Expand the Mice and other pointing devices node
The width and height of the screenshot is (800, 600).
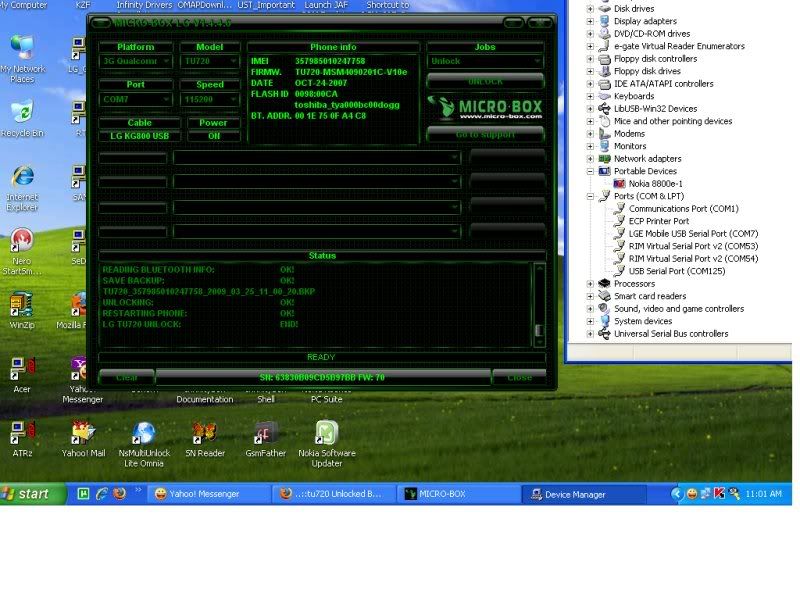590,121
